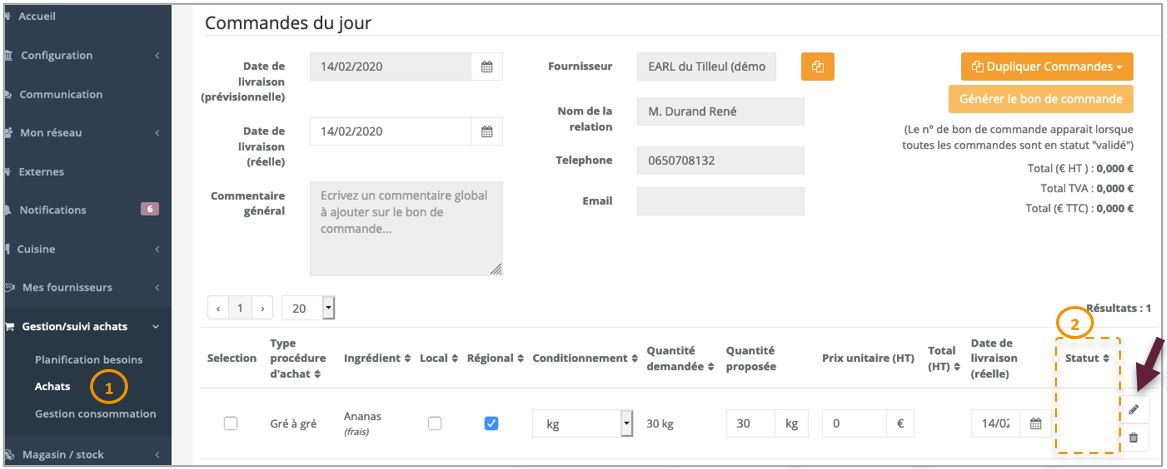
Task: Open the kg Conditionnement dropdown
Action: [x=583, y=424]
